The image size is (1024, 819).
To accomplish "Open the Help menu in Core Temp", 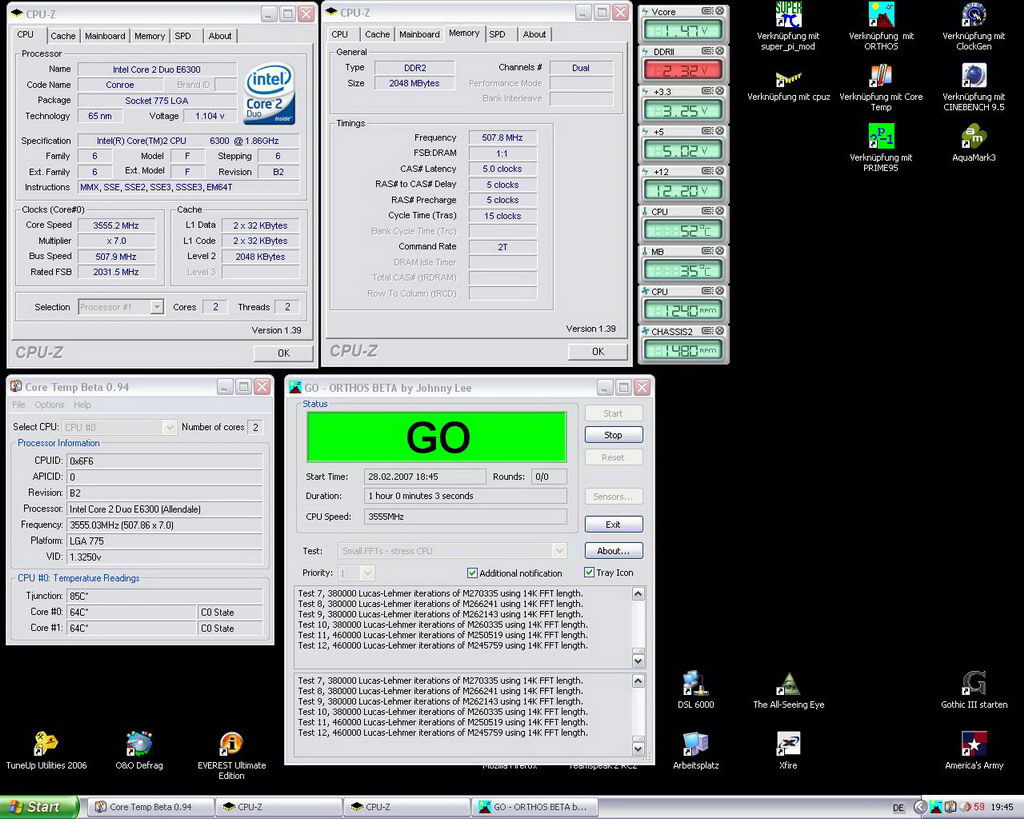I will point(82,405).
